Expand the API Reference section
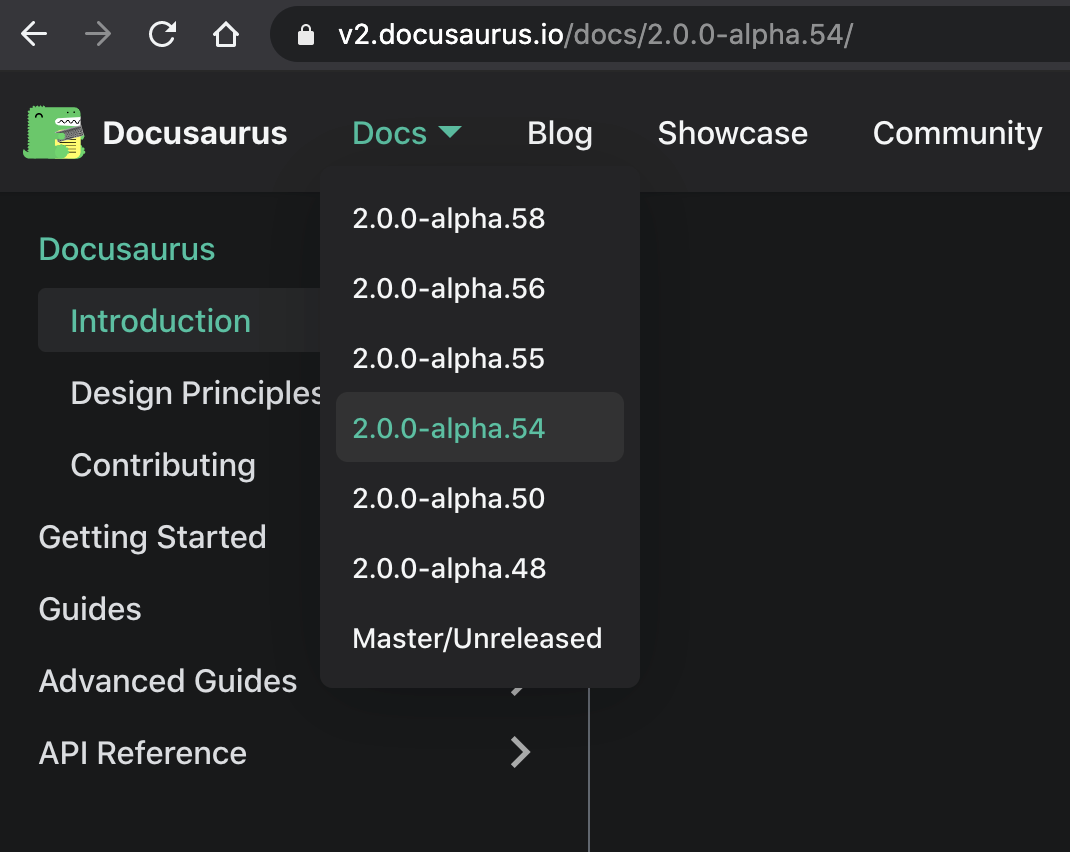Screen dimensions: 1070x852 coord(142,753)
